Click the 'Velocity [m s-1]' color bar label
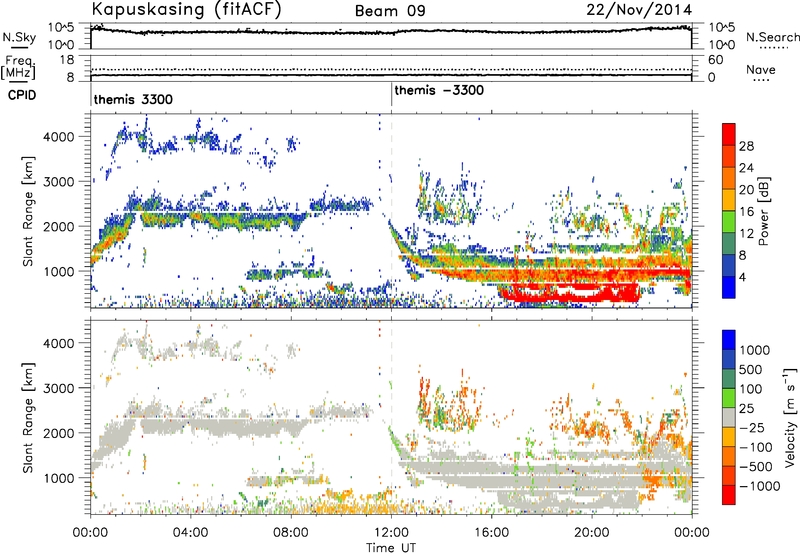Viewport: 800px width, 554px height. pyautogui.click(x=790, y=417)
